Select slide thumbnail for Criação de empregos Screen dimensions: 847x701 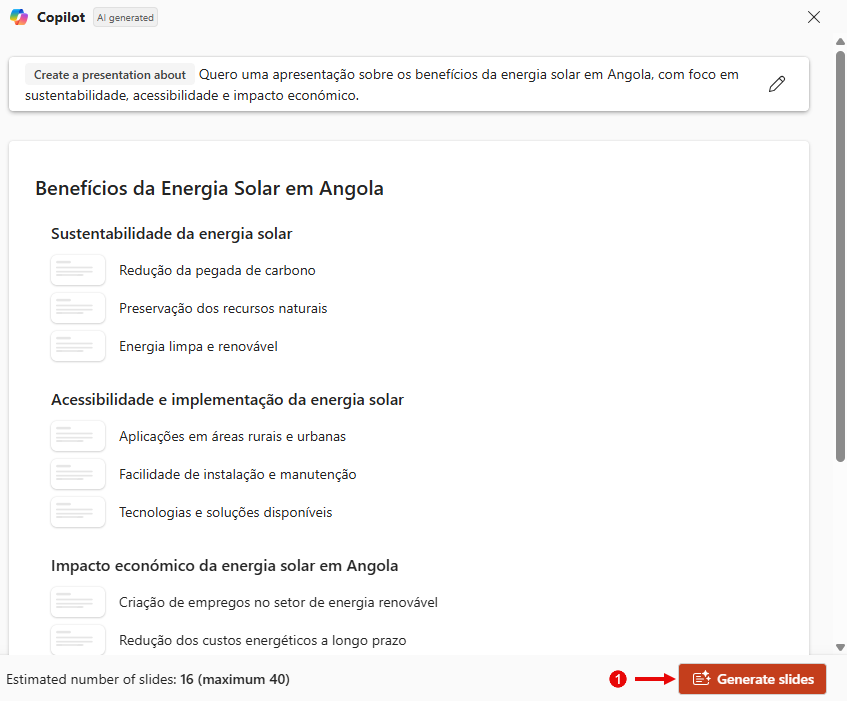(x=78, y=602)
